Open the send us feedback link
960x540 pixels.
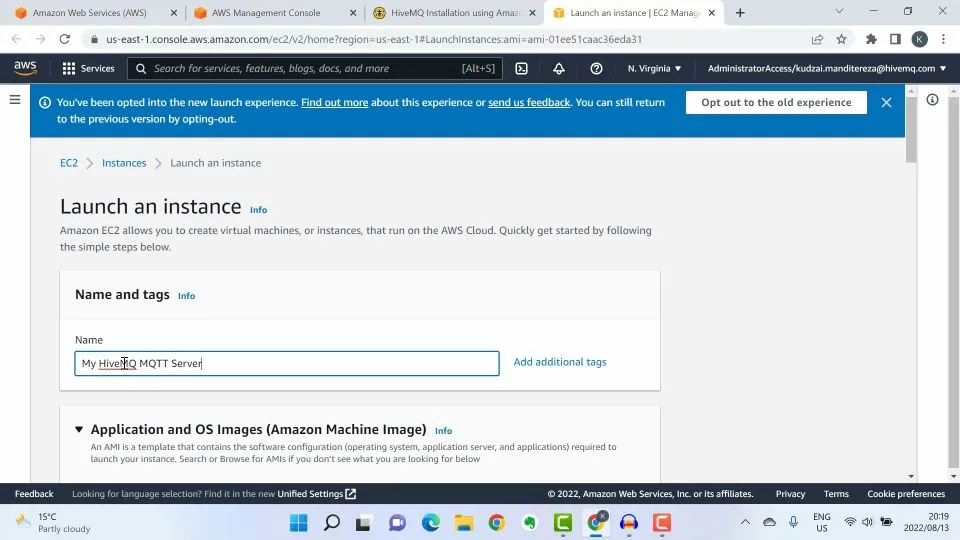pos(529,102)
